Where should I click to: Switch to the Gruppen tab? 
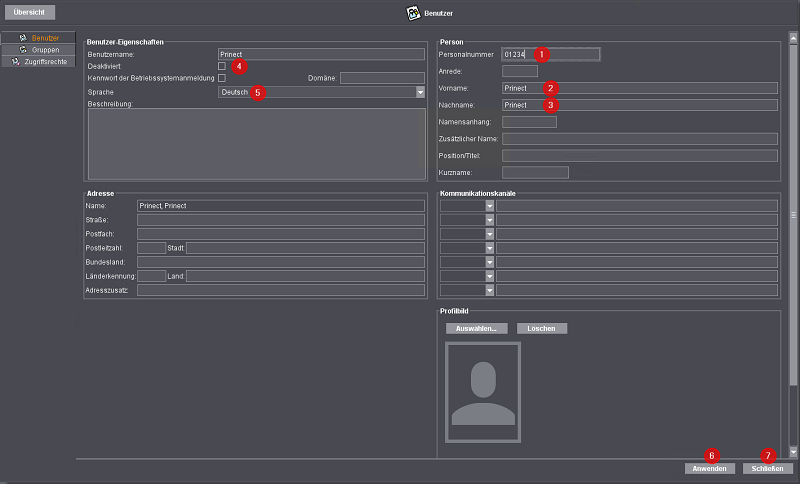tap(38, 49)
